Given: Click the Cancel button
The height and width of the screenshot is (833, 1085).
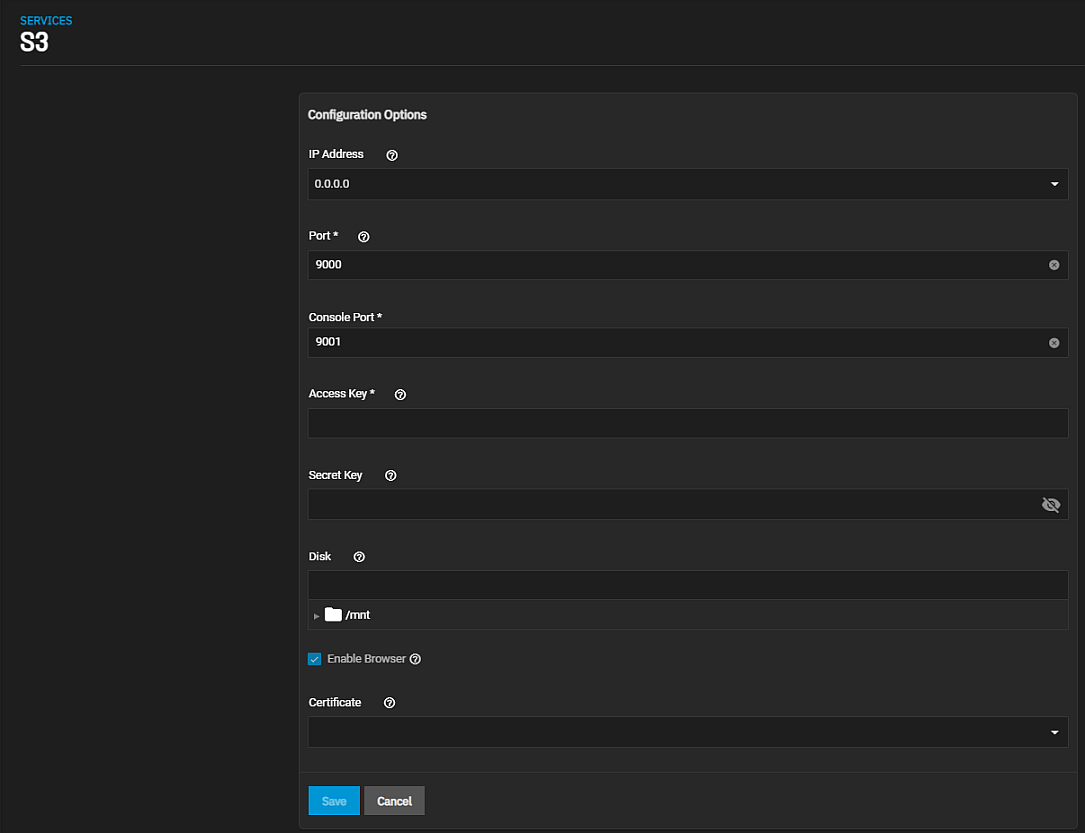Looking at the screenshot, I should [394, 800].
